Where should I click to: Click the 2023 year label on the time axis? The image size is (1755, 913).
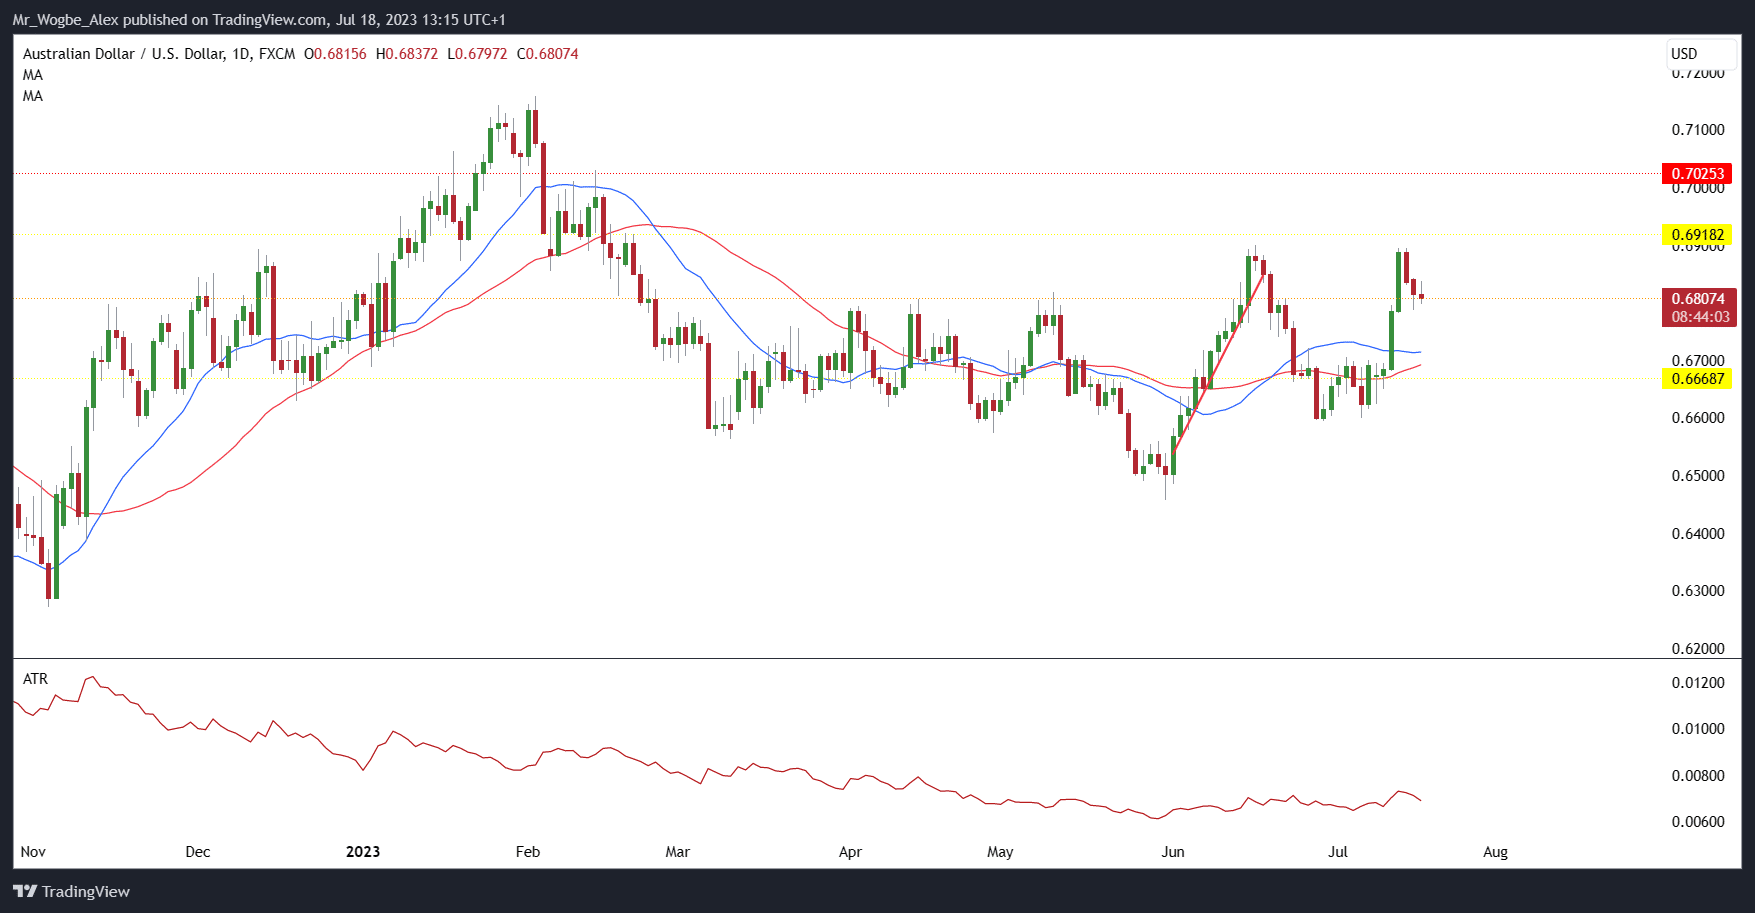363,852
